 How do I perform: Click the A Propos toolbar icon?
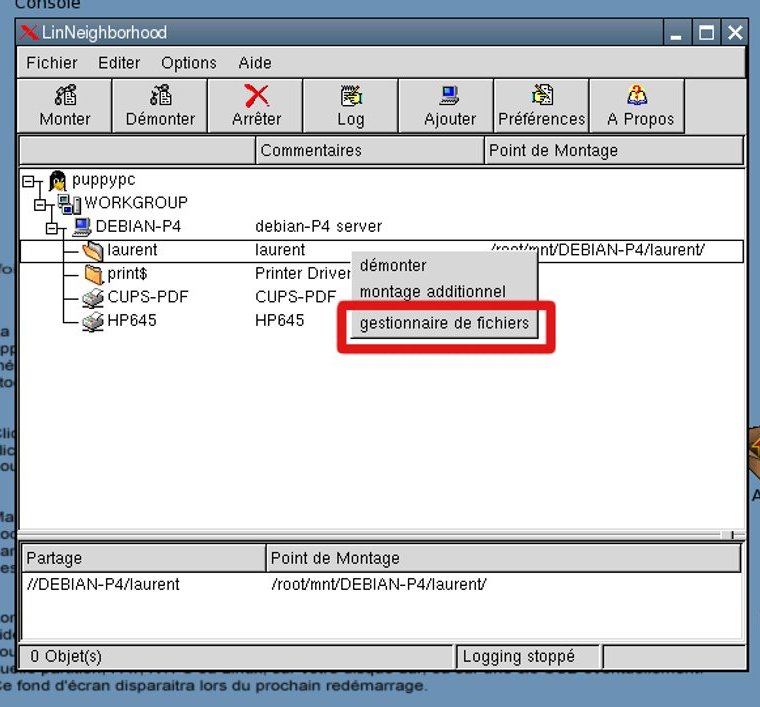coord(639,96)
